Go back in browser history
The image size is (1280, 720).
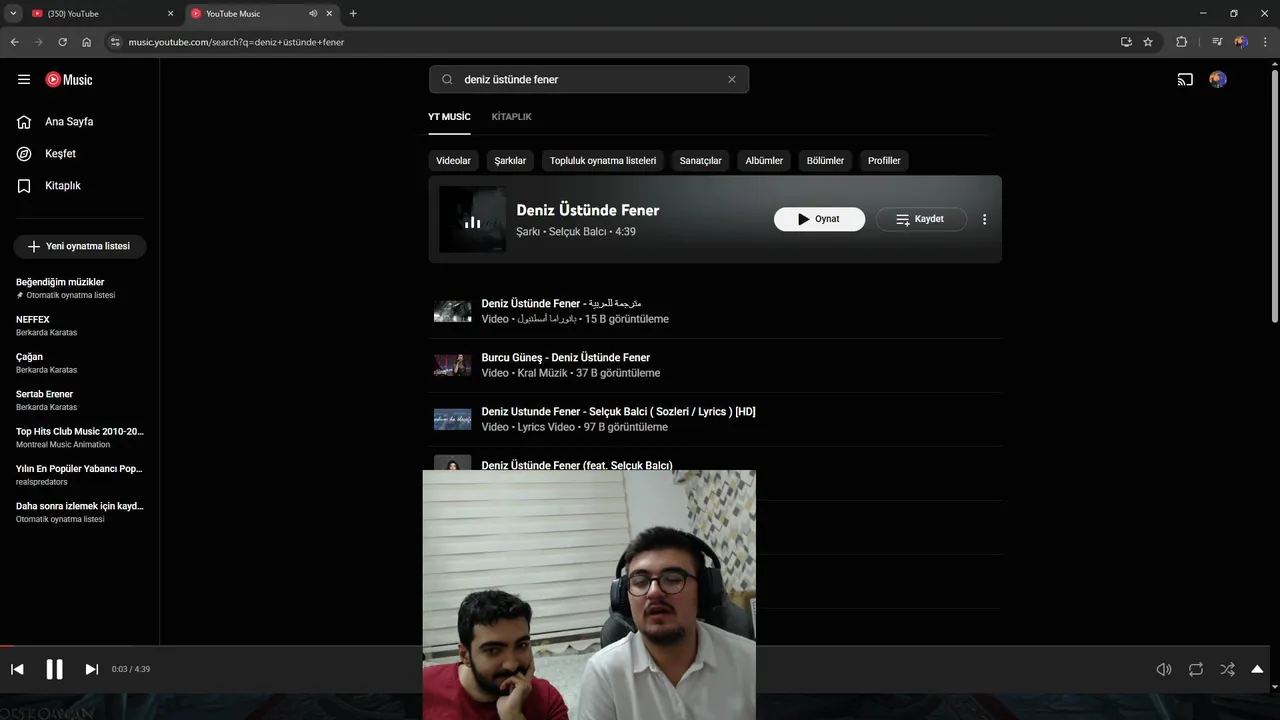tap(14, 42)
